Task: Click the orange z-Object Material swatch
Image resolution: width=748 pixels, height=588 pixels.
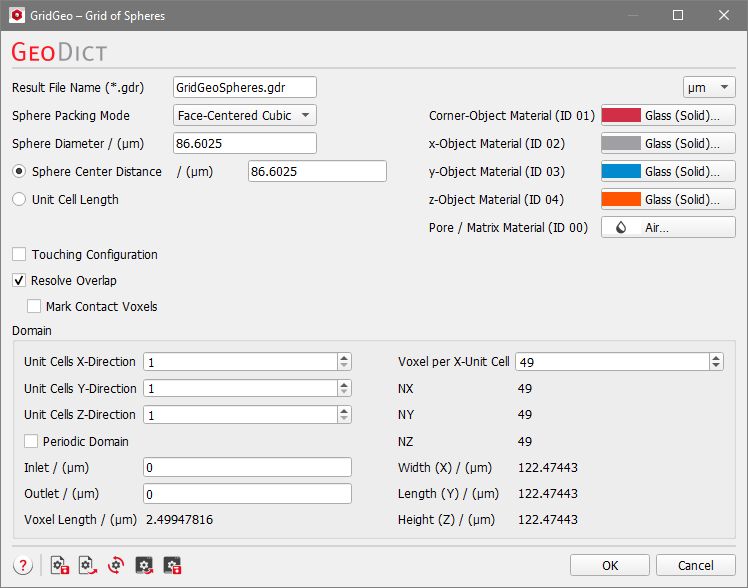Action: click(621, 200)
